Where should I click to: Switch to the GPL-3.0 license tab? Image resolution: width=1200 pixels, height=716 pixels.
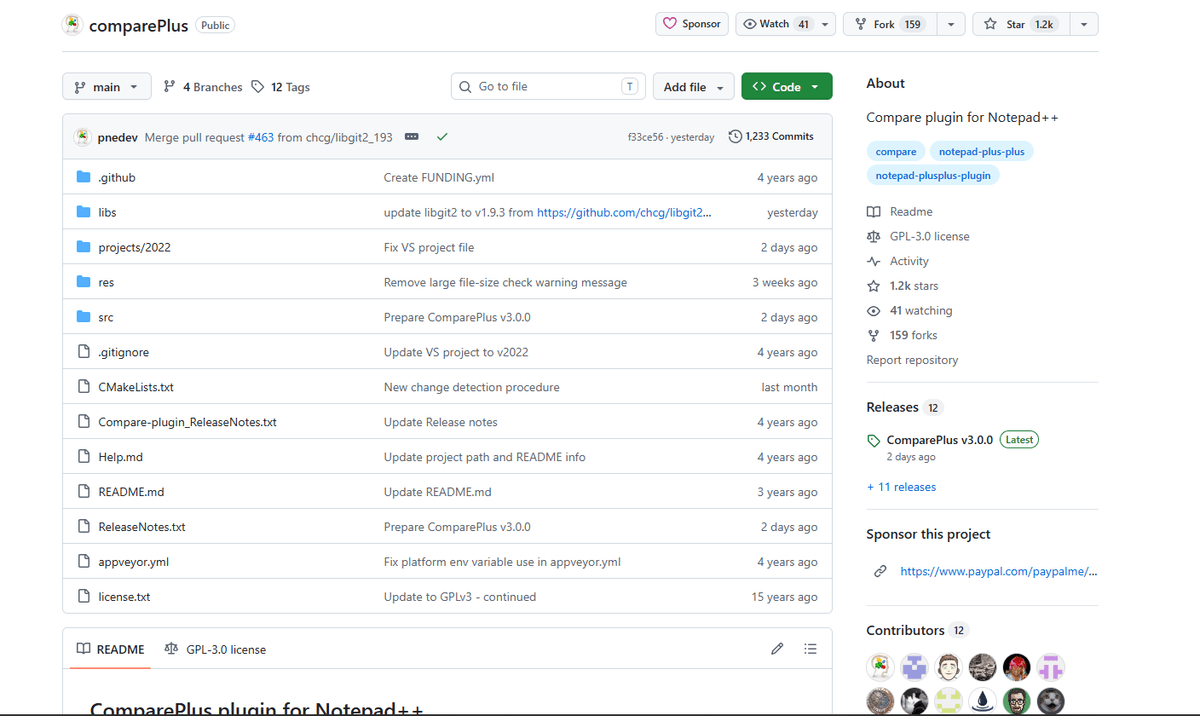pos(215,649)
